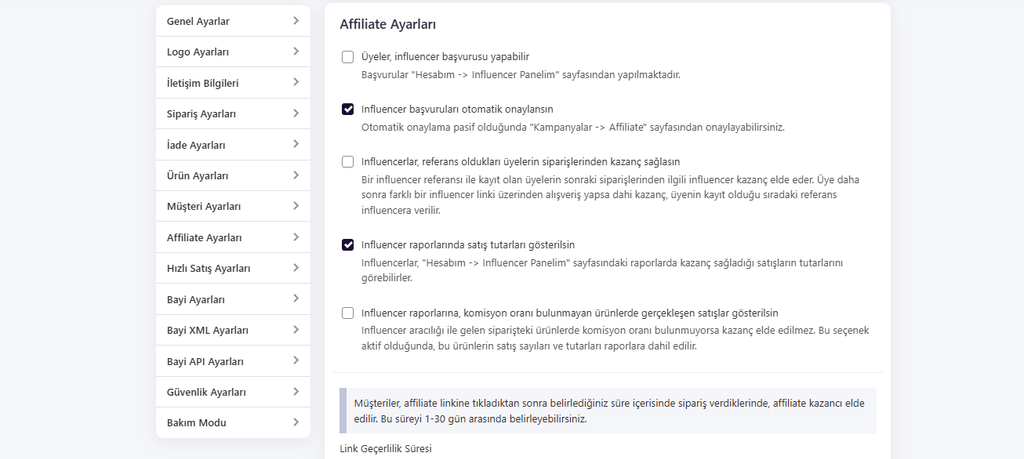Uncheck 'Influencer başvuruları otomatik onaylansın'

pyautogui.click(x=347, y=109)
